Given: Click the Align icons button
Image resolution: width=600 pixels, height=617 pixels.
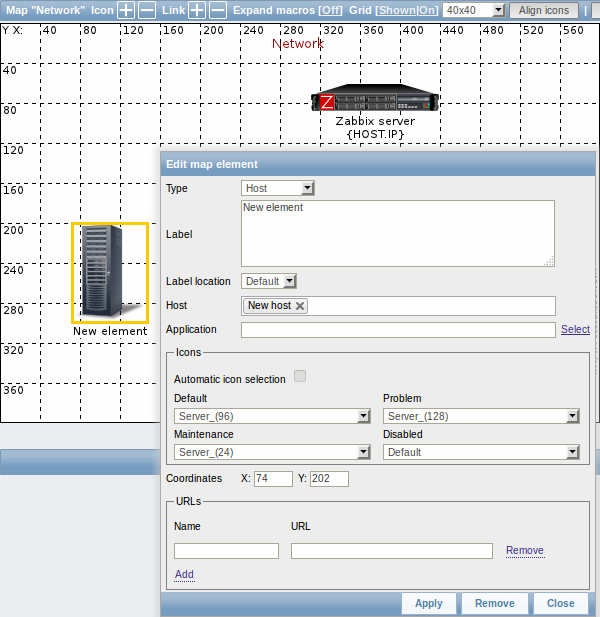Looking at the screenshot, I should 544,10.
